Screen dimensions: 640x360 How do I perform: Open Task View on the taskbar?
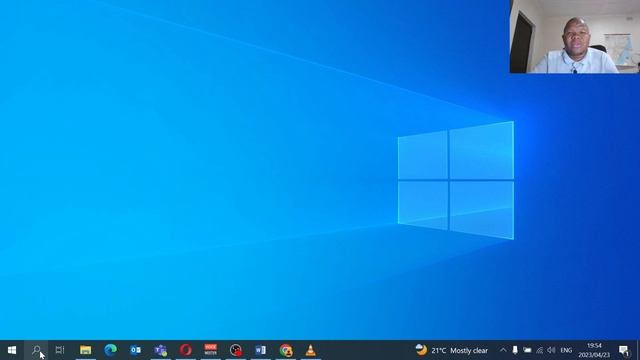tap(60, 350)
